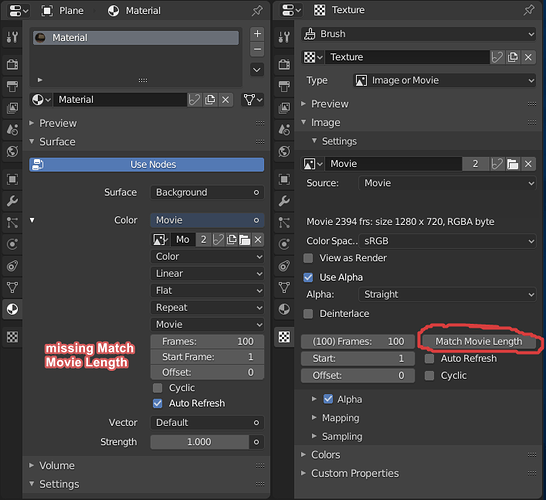546x500 pixels.
Task: Expand the Volume panel
Action: (57, 466)
